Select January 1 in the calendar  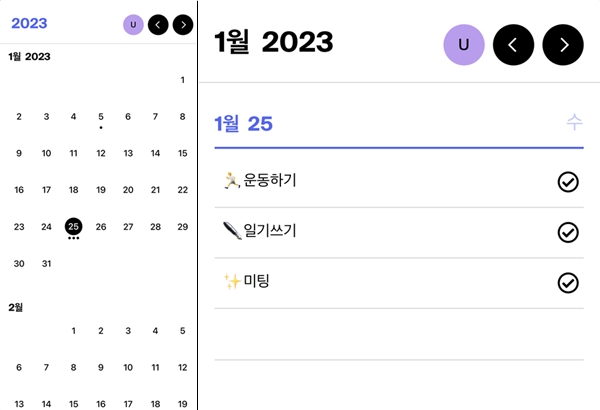183,80
